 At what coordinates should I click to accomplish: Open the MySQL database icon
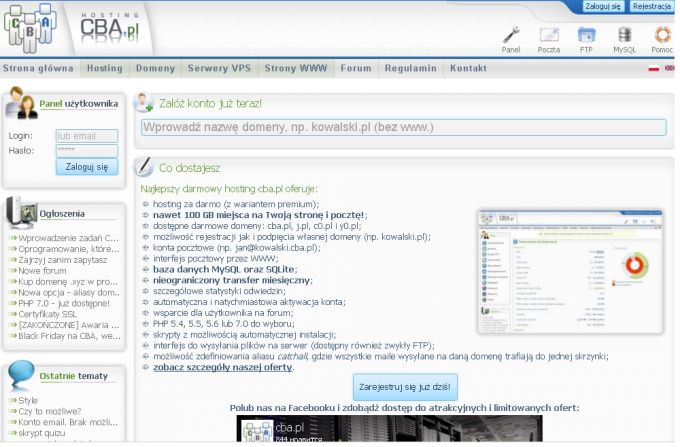[624, 35]
